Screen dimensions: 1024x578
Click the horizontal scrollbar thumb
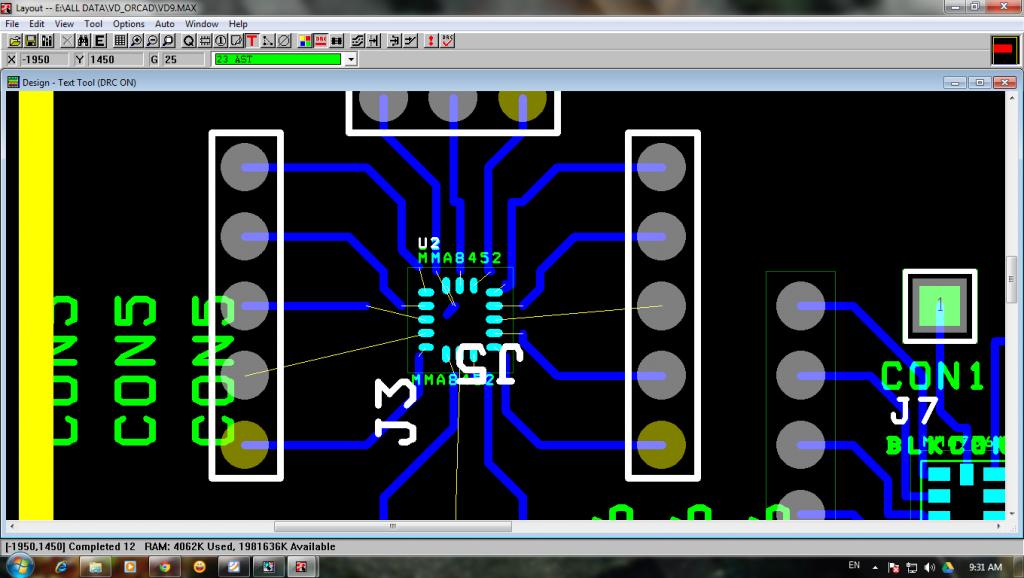(392, 526)
